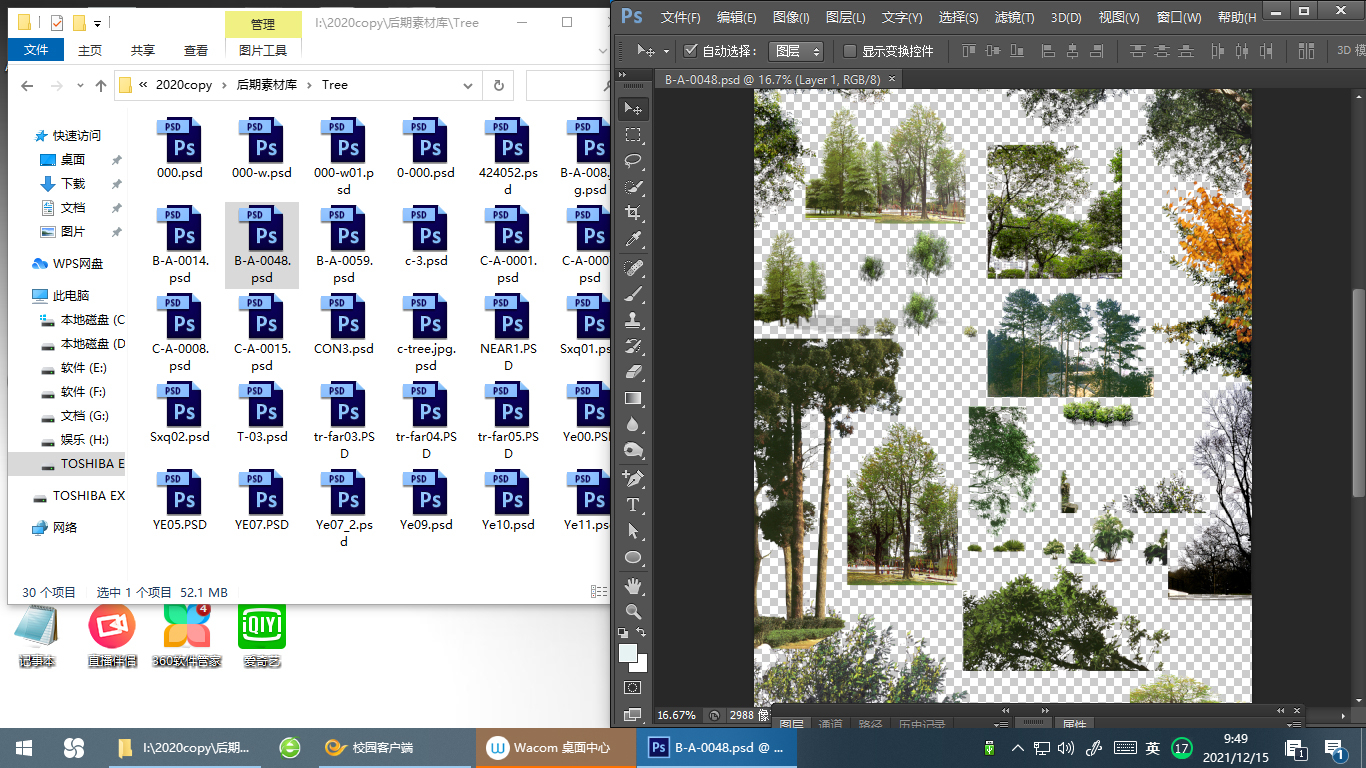Viewport: 1366px width, 768px height.
Task: Select the Ellipse shape tool
Action: (633, 557)
